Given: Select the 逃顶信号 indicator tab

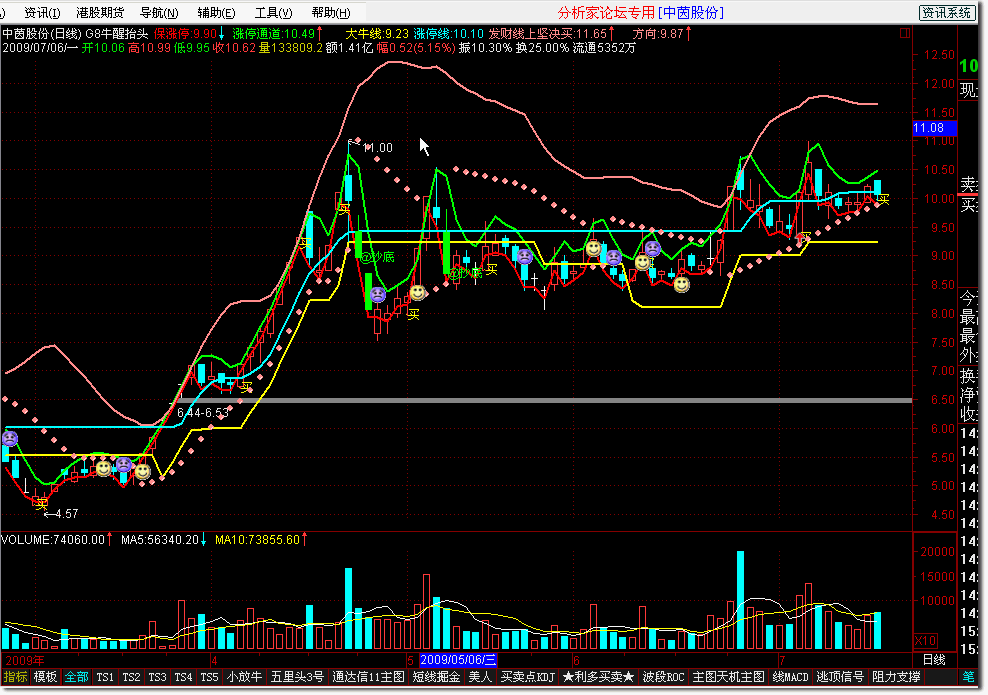Looking at the screenshot, I should [x=840, y=677].
